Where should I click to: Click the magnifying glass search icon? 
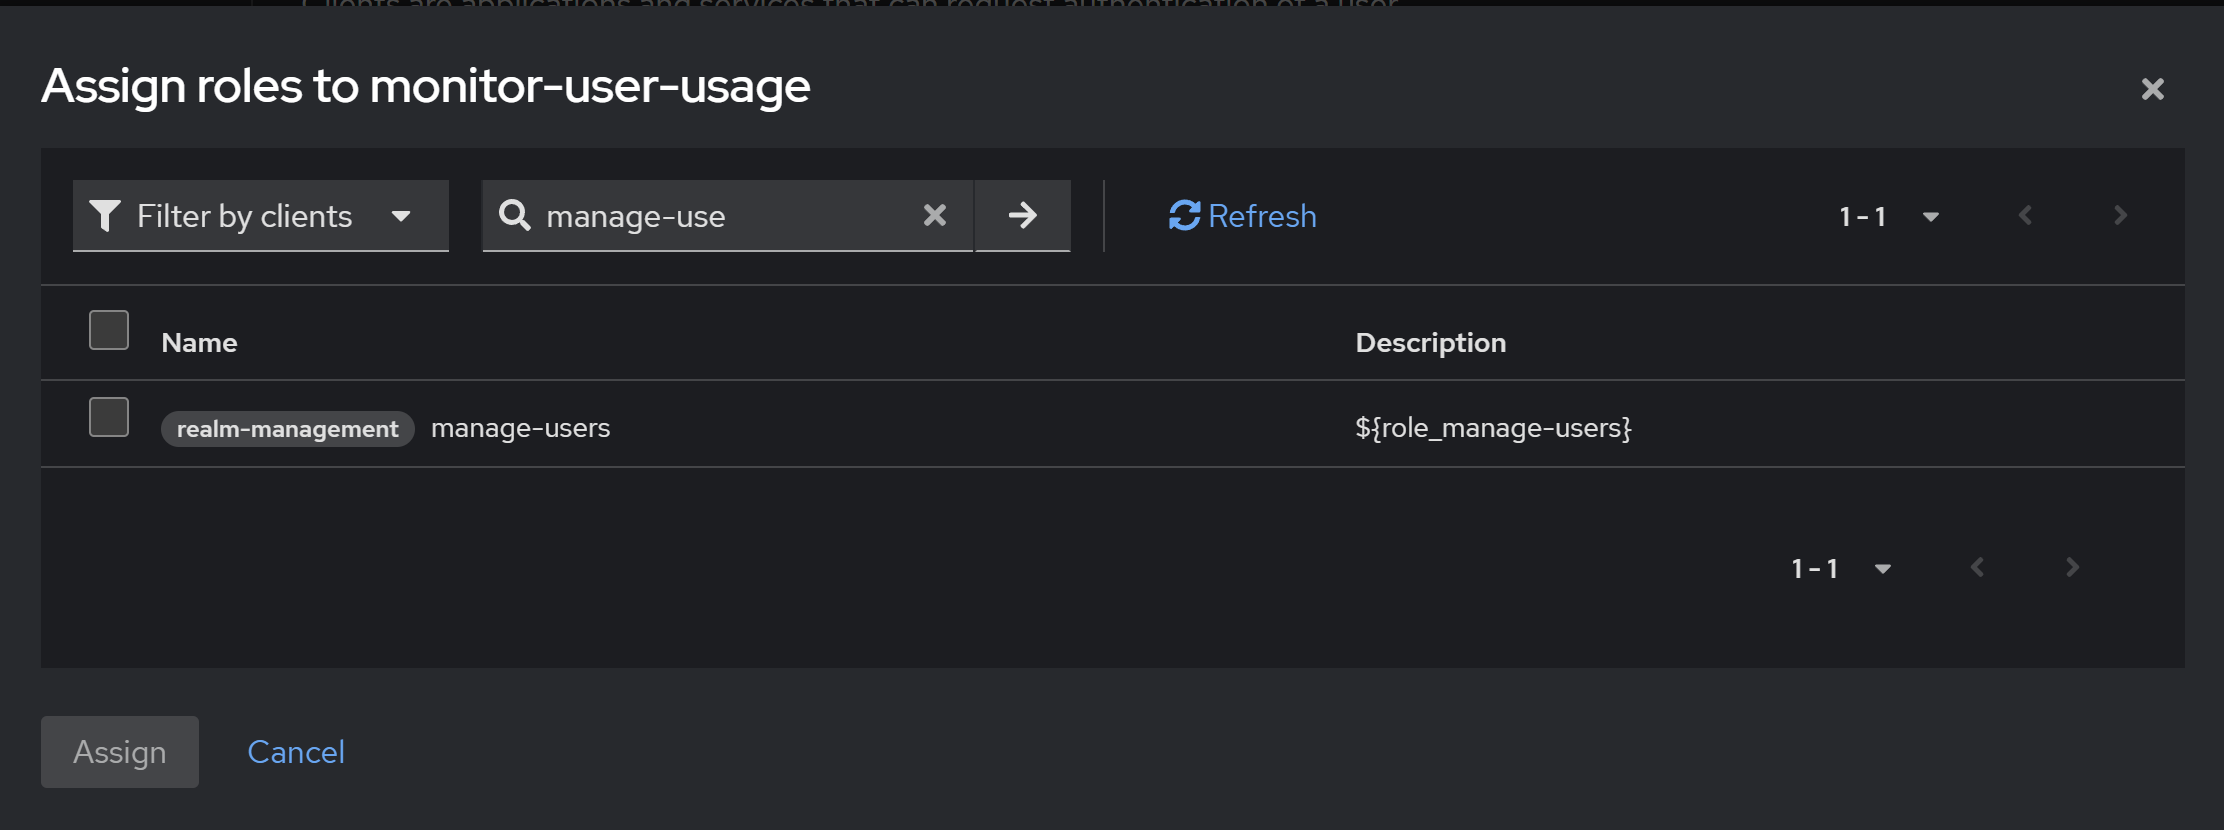coord(514,215)
